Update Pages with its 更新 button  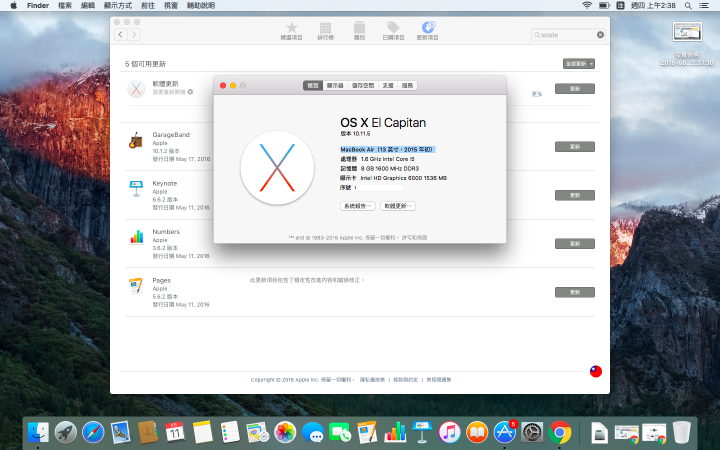point(575,292)
